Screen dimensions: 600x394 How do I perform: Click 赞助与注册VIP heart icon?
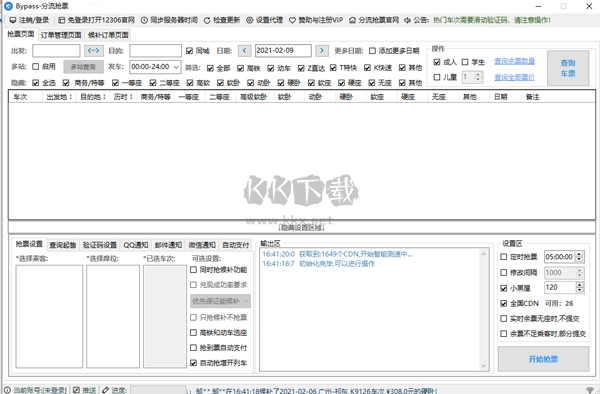pos(292,20)
